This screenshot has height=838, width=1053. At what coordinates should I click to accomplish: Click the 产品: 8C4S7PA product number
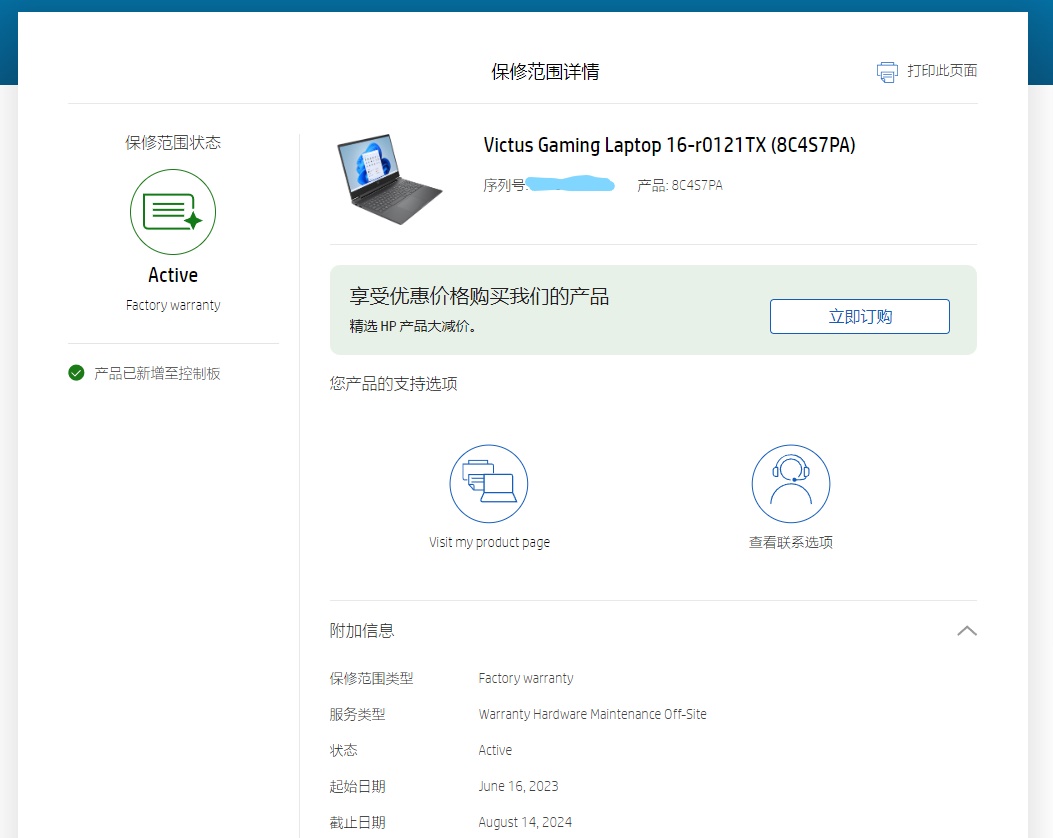pos(680,185)
